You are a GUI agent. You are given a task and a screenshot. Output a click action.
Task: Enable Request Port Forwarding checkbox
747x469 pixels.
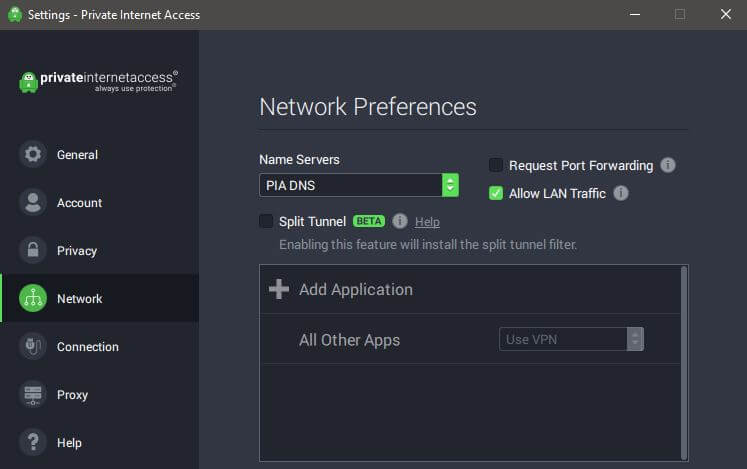tap(496, 165)
